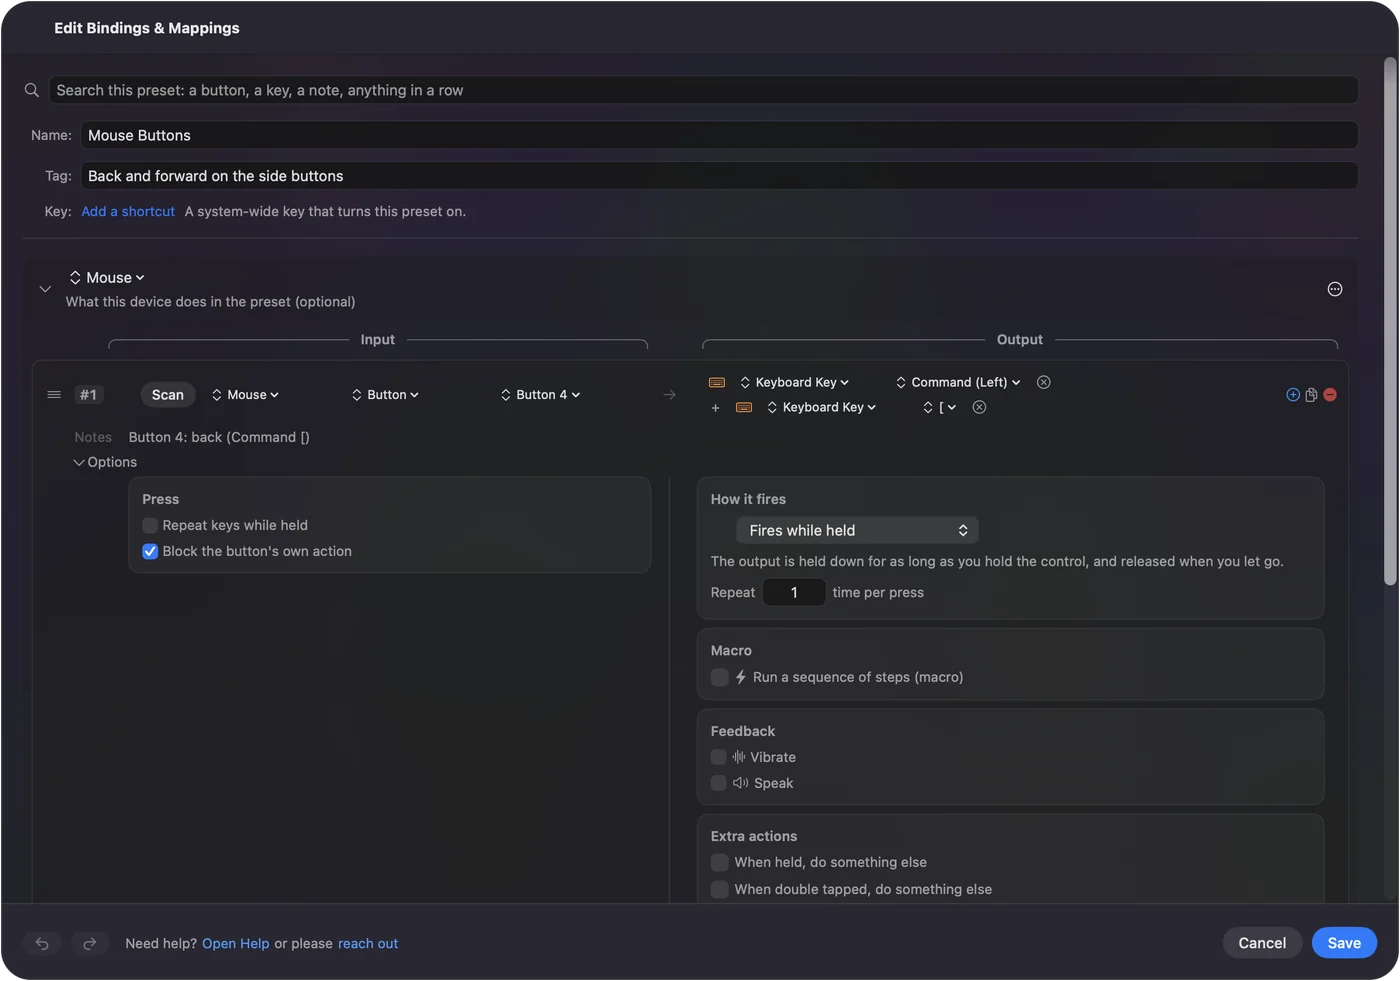Click keyboard icon beside the [ key row
Viewport: 1400px width, 981px height.
coord(744,407)
